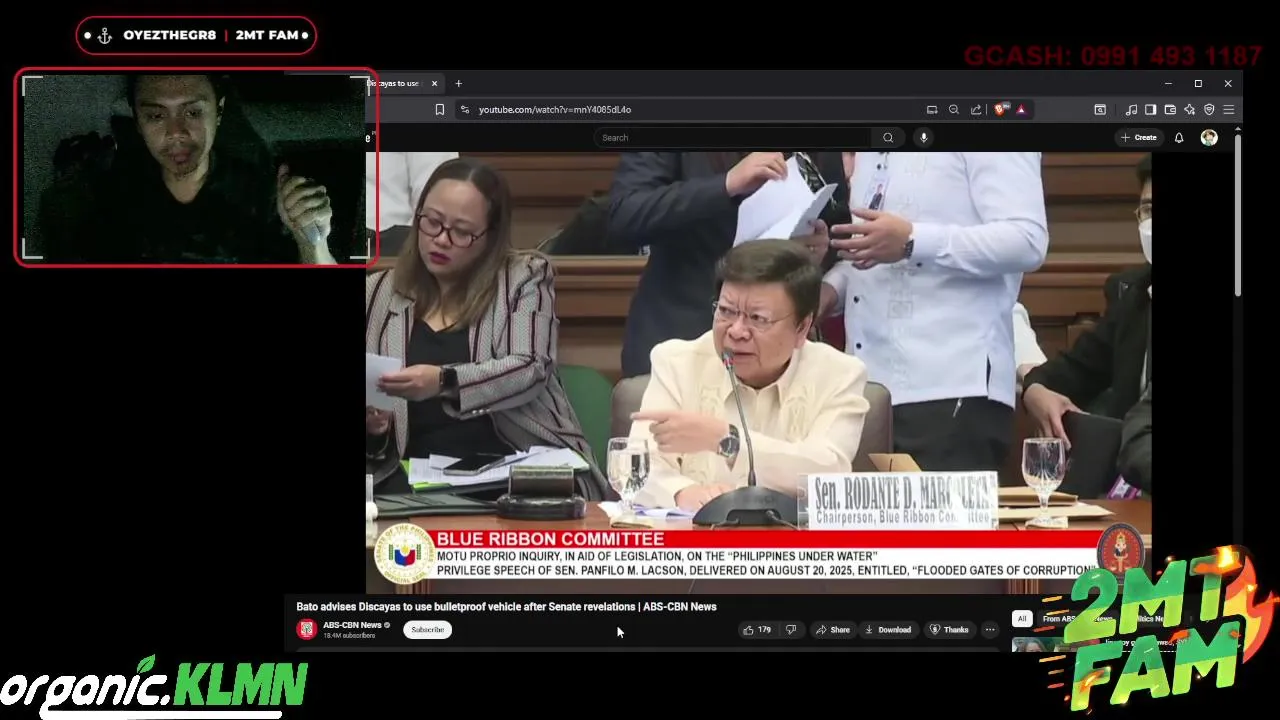This screenshot has width=1280, height=720.
Task: Open the Brave Wallet icon
Action: [x=1170, y=110]
